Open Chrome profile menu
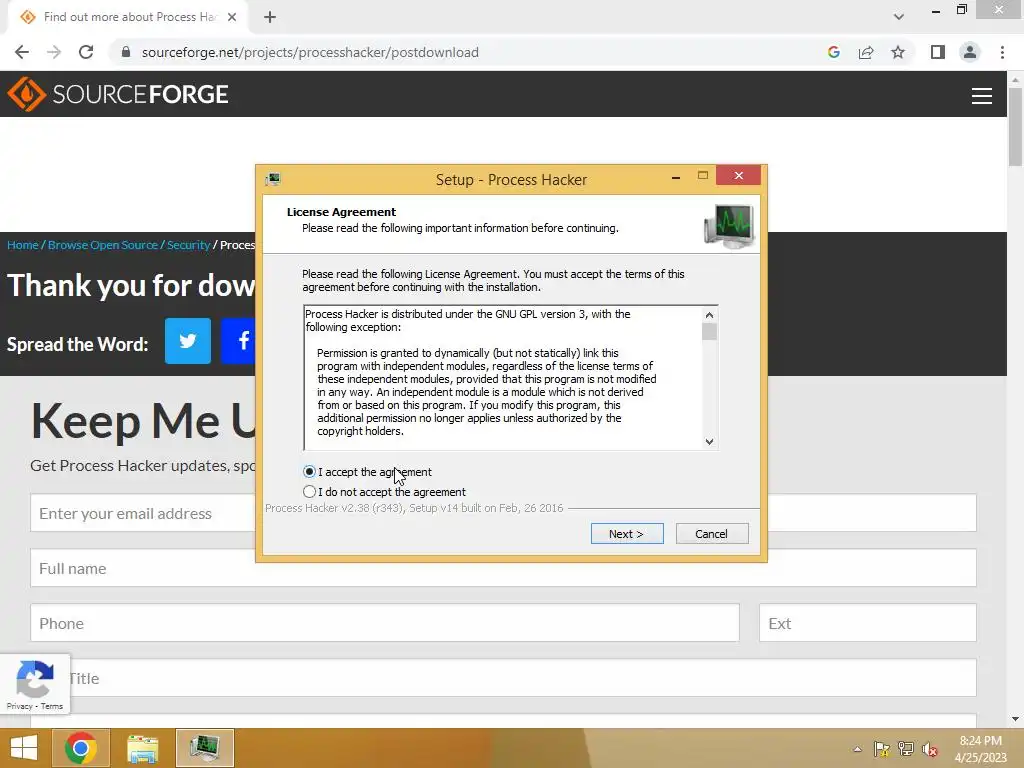Viewport: 1024px width, 768px height. point(970,52)
